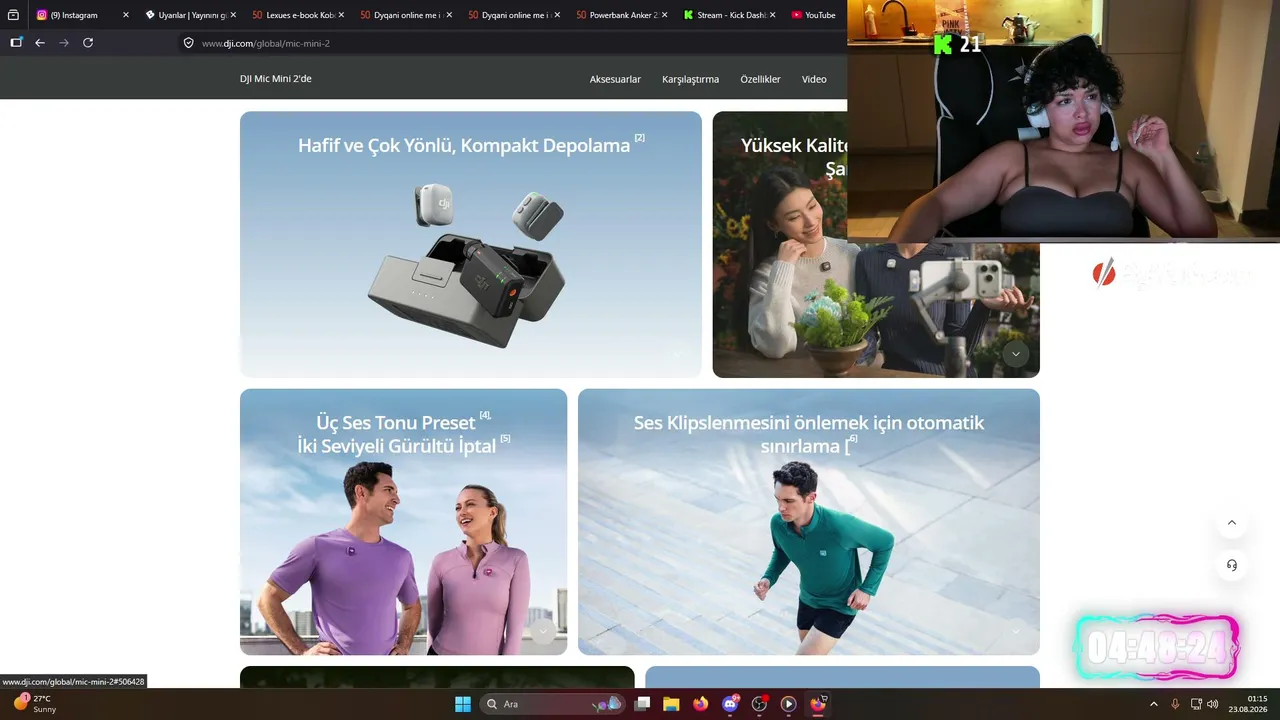
Task: Open the Hafif ve Çok Yönlü storage card
Action: coord(471,244)
